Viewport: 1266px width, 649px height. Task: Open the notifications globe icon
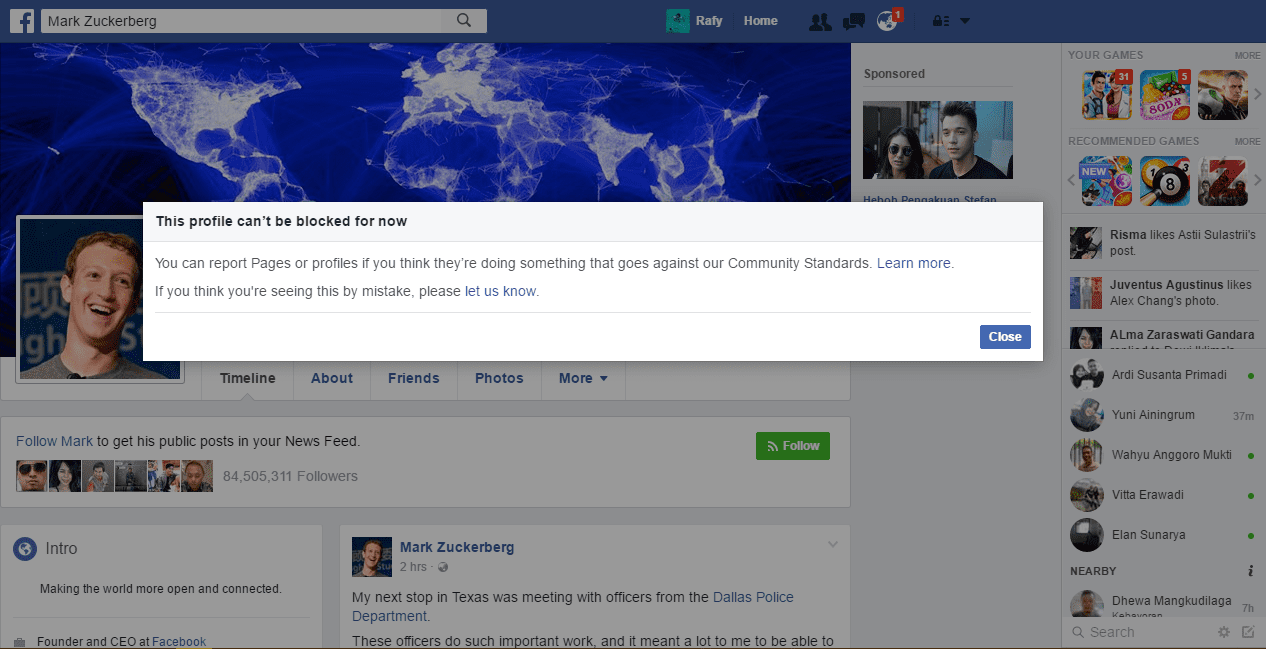[x=887, y=21]
